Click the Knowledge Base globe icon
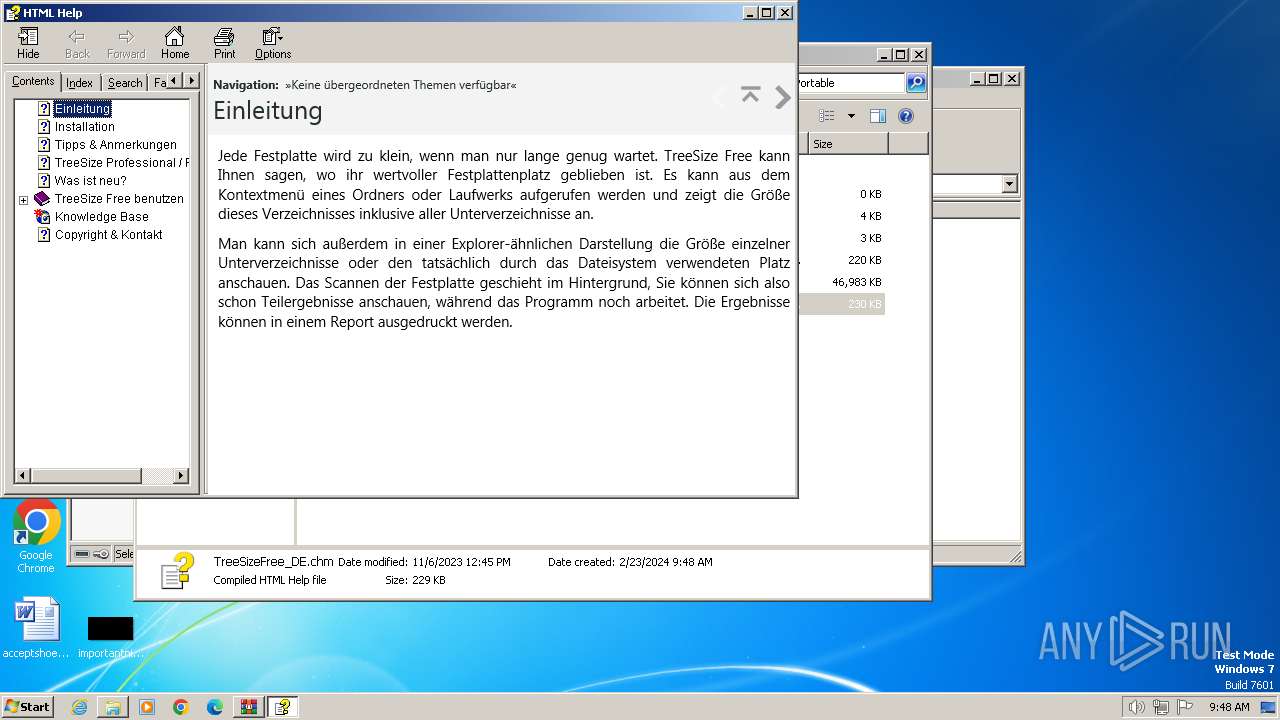 (x=42, y=217)
